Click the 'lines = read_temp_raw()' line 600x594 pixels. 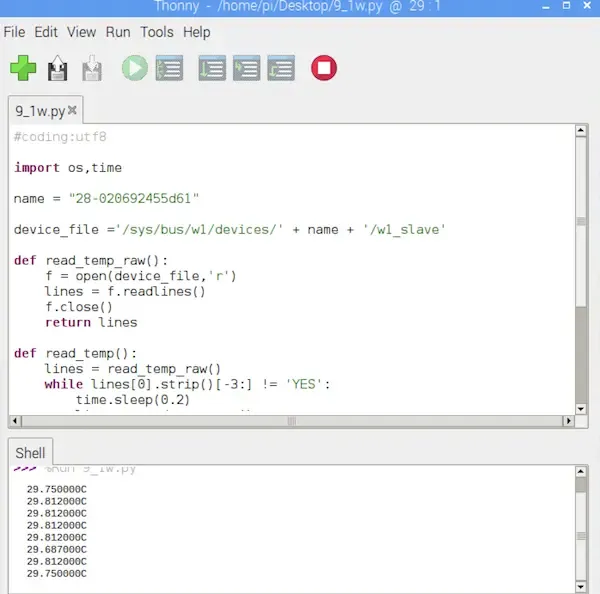tap(132, 369)
